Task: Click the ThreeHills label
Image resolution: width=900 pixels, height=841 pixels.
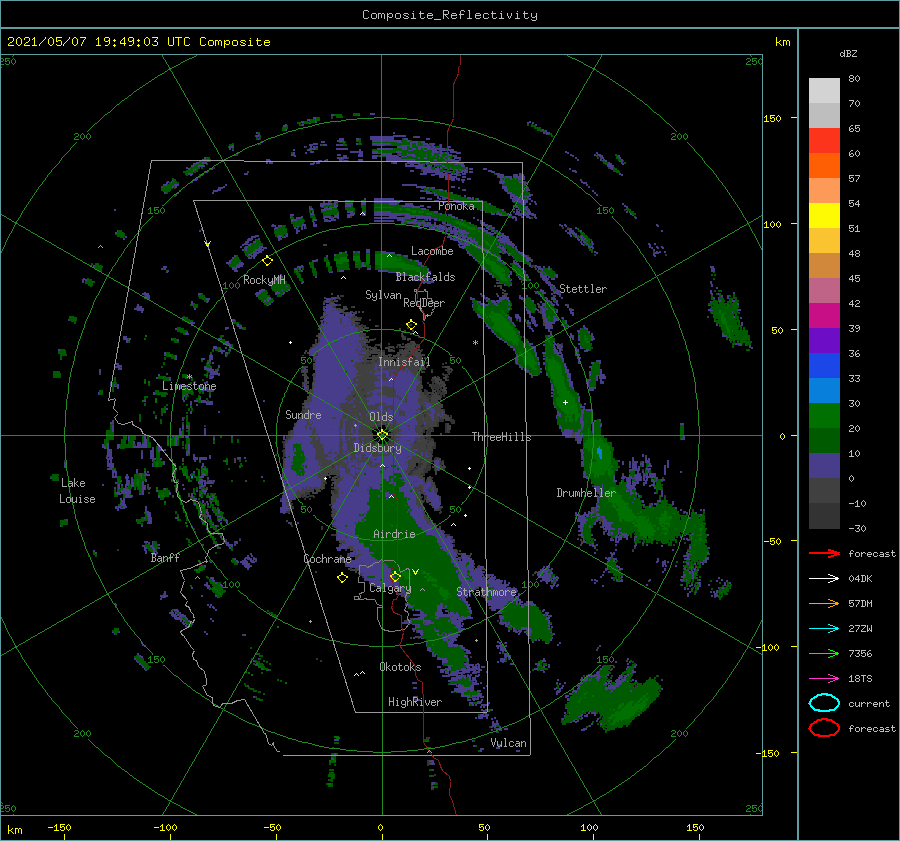Action: [x=501, y=437]
